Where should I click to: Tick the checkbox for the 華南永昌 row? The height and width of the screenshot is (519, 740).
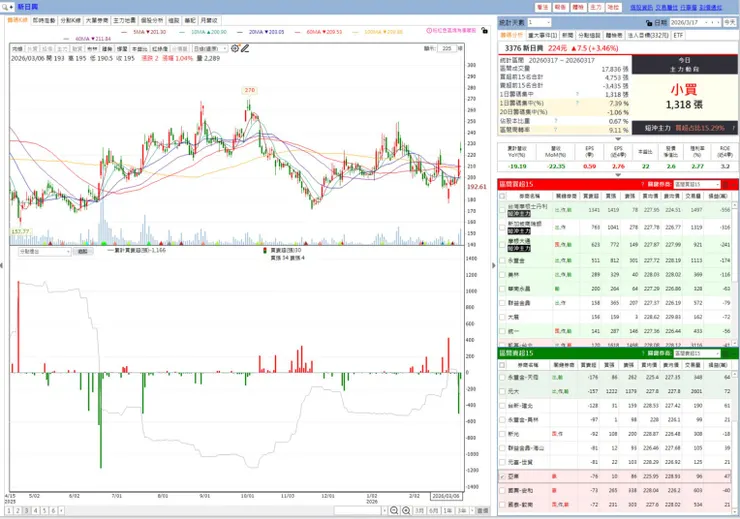click(x=502, y=289)
